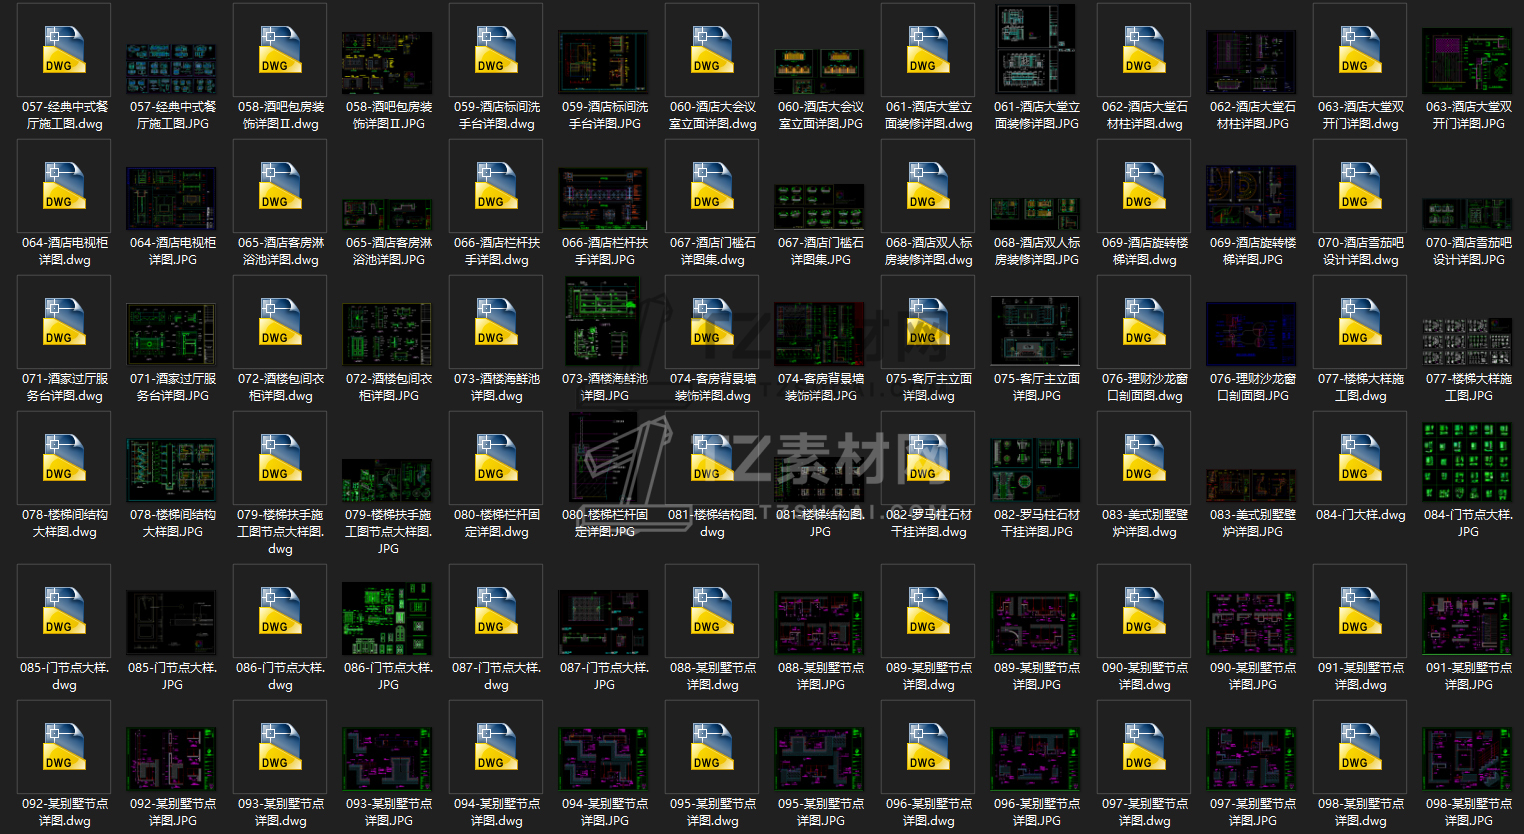Pick the 060-酒店大会议室立面详图.dwg file icon

(712, 50)
